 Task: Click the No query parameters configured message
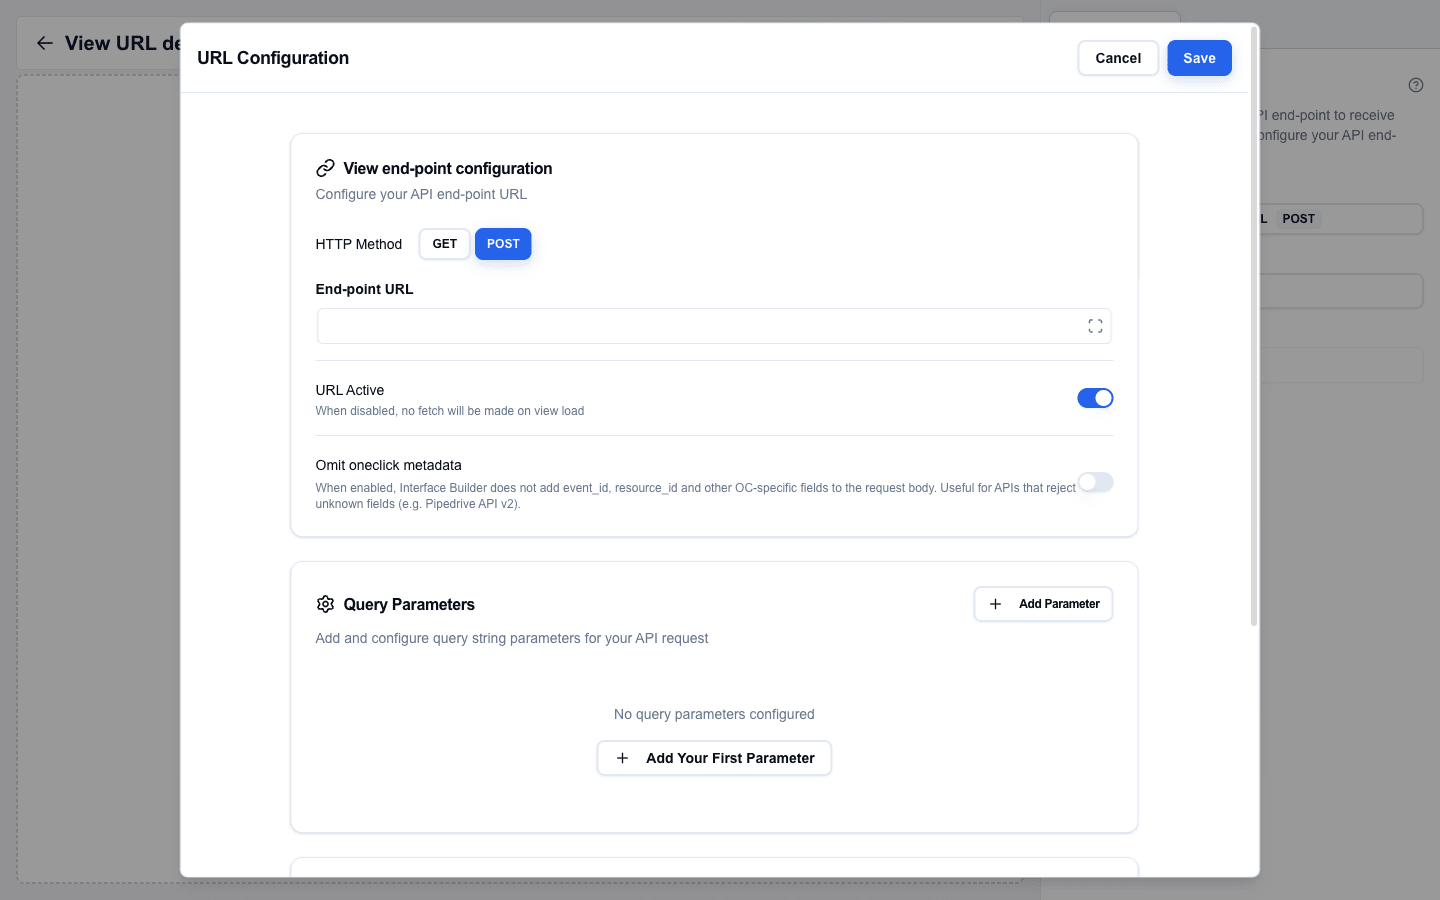[714, 714]
